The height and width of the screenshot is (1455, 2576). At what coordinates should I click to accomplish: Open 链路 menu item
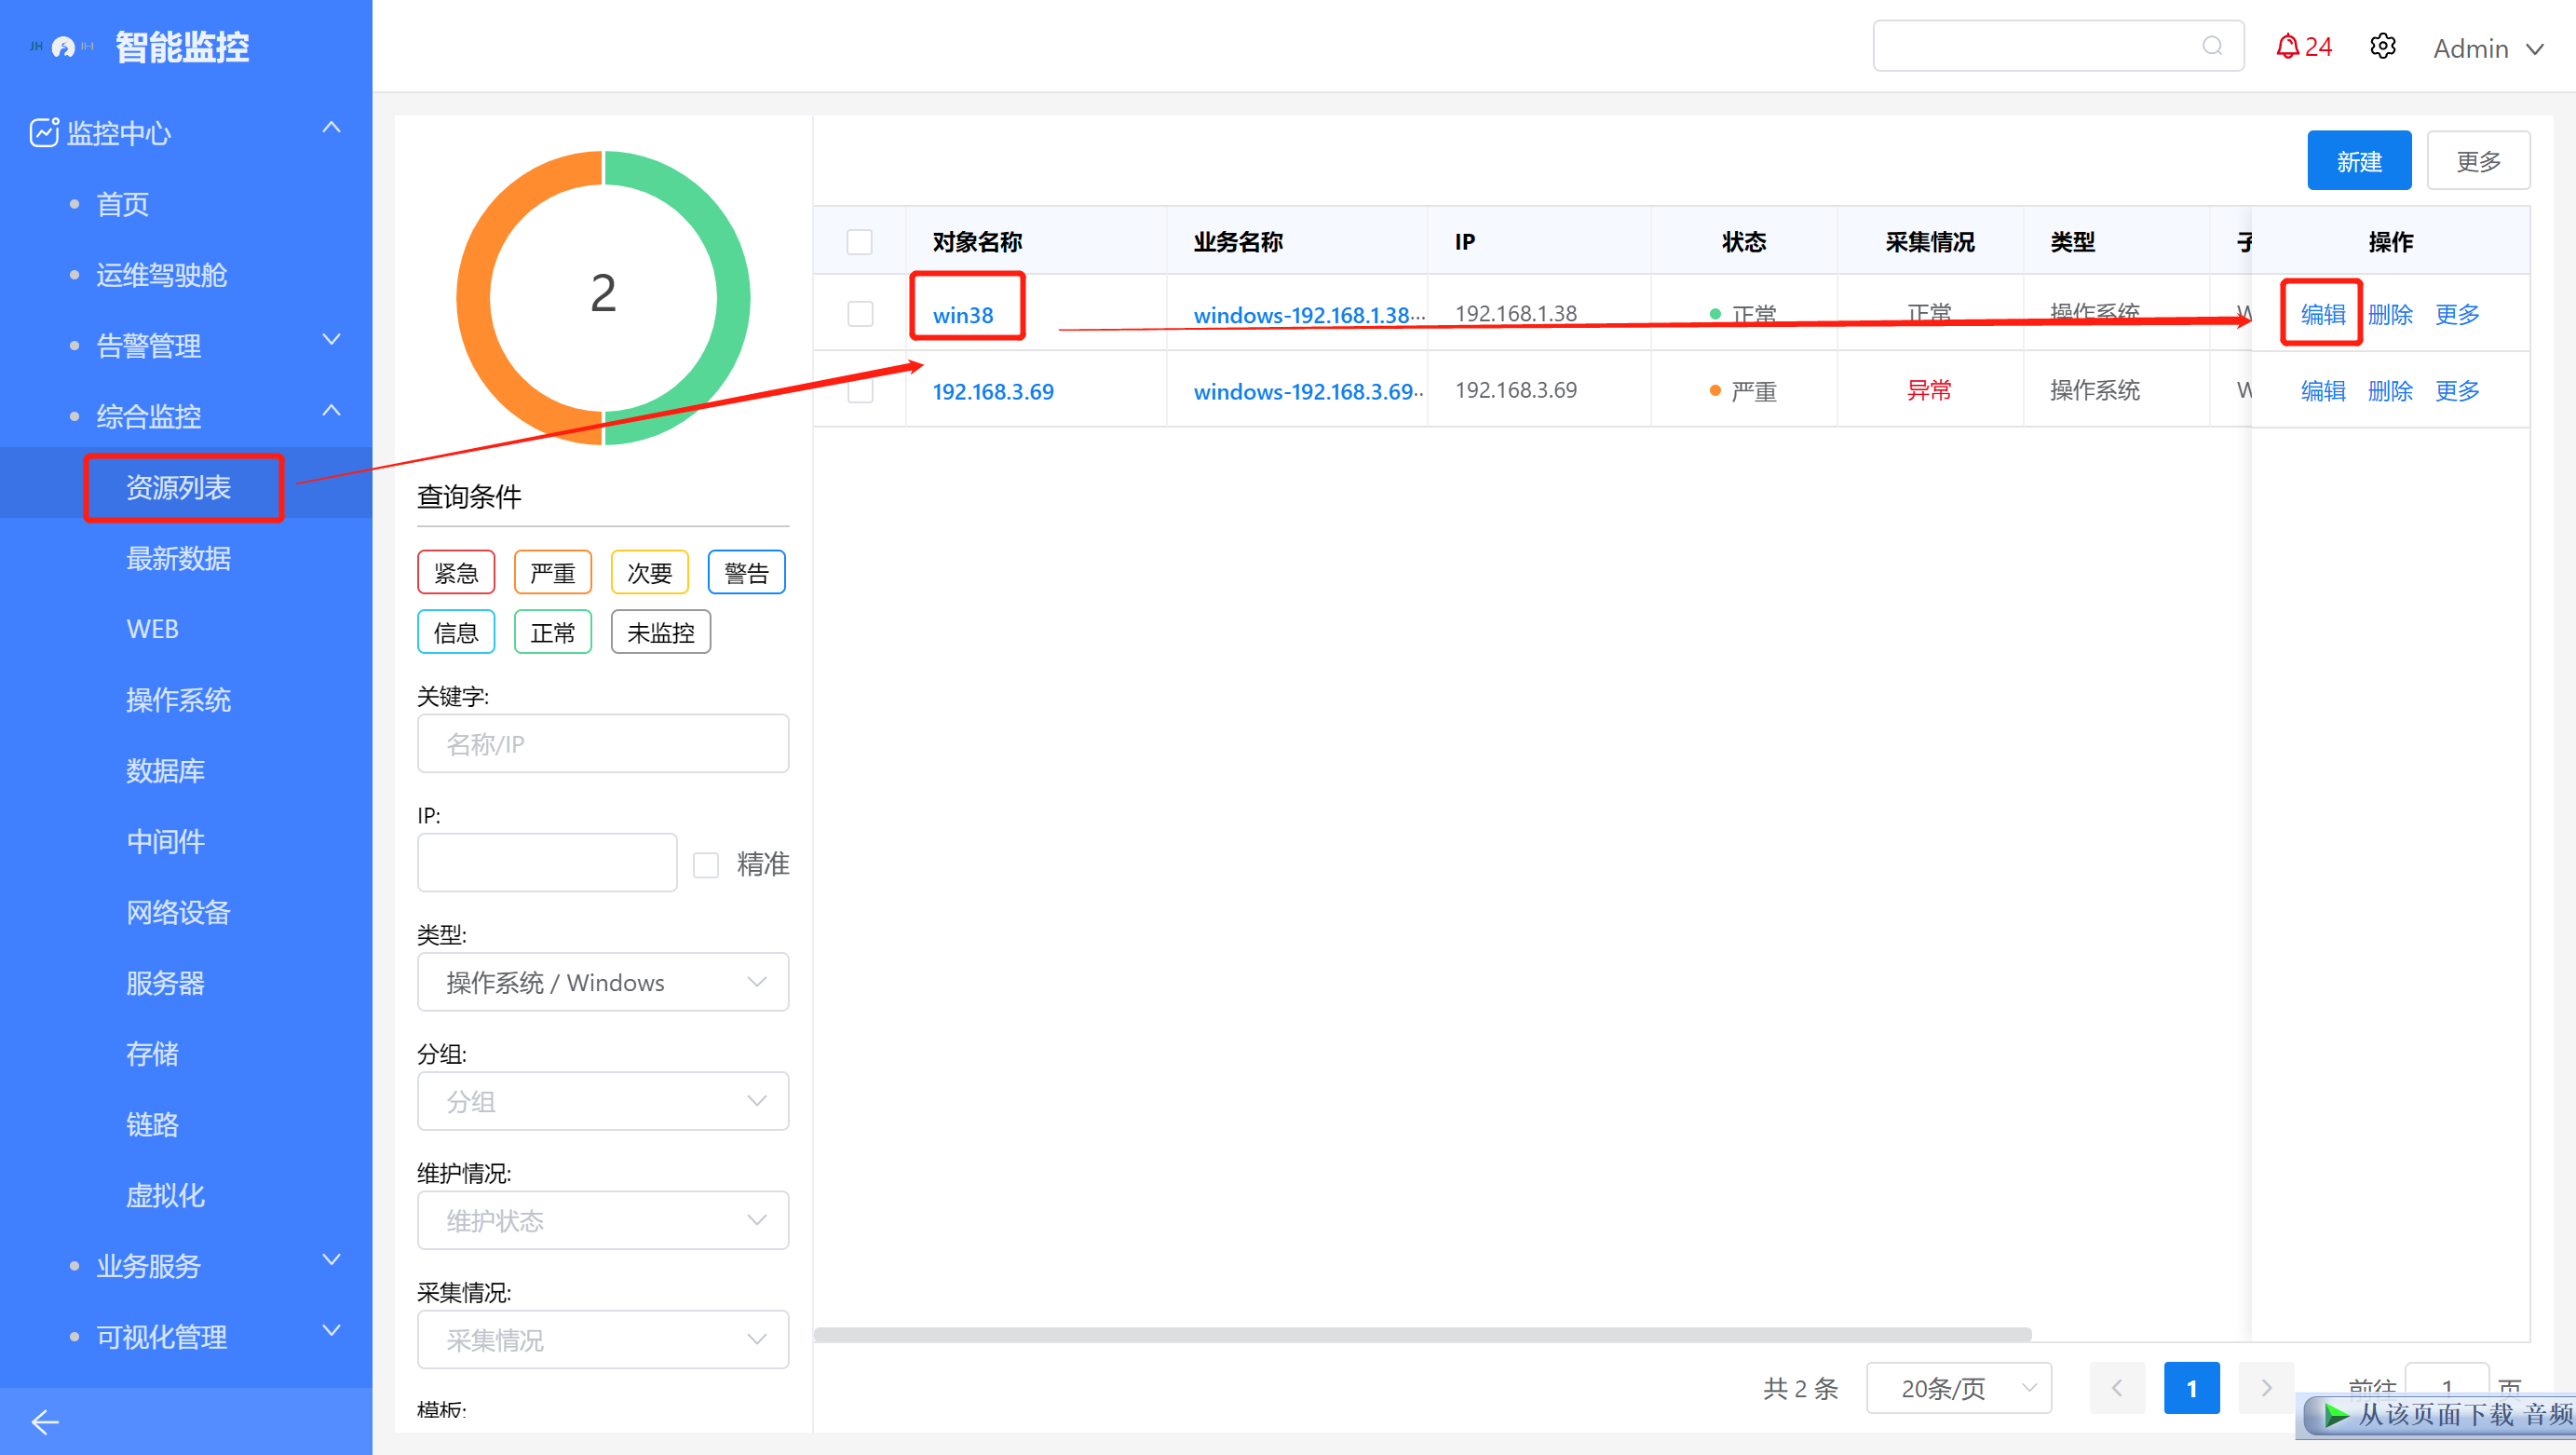click(152, 1124)
